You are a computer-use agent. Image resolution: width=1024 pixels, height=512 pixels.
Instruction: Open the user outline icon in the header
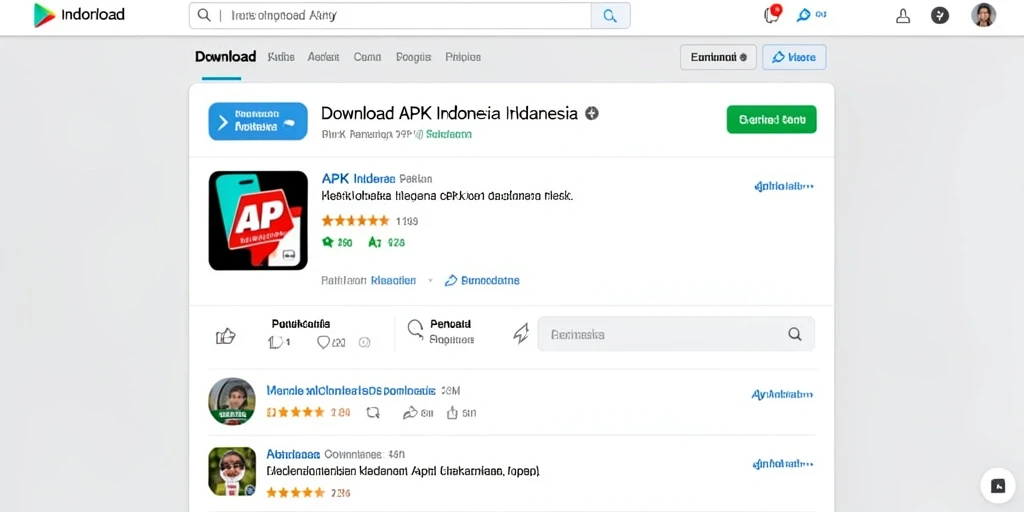903,16
